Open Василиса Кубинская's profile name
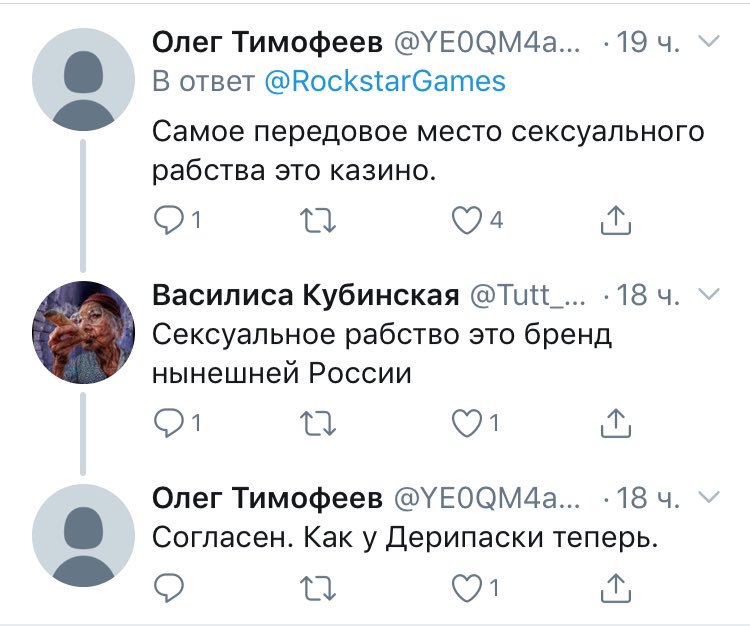Viewport: 750px width, 626px height. 305,295
